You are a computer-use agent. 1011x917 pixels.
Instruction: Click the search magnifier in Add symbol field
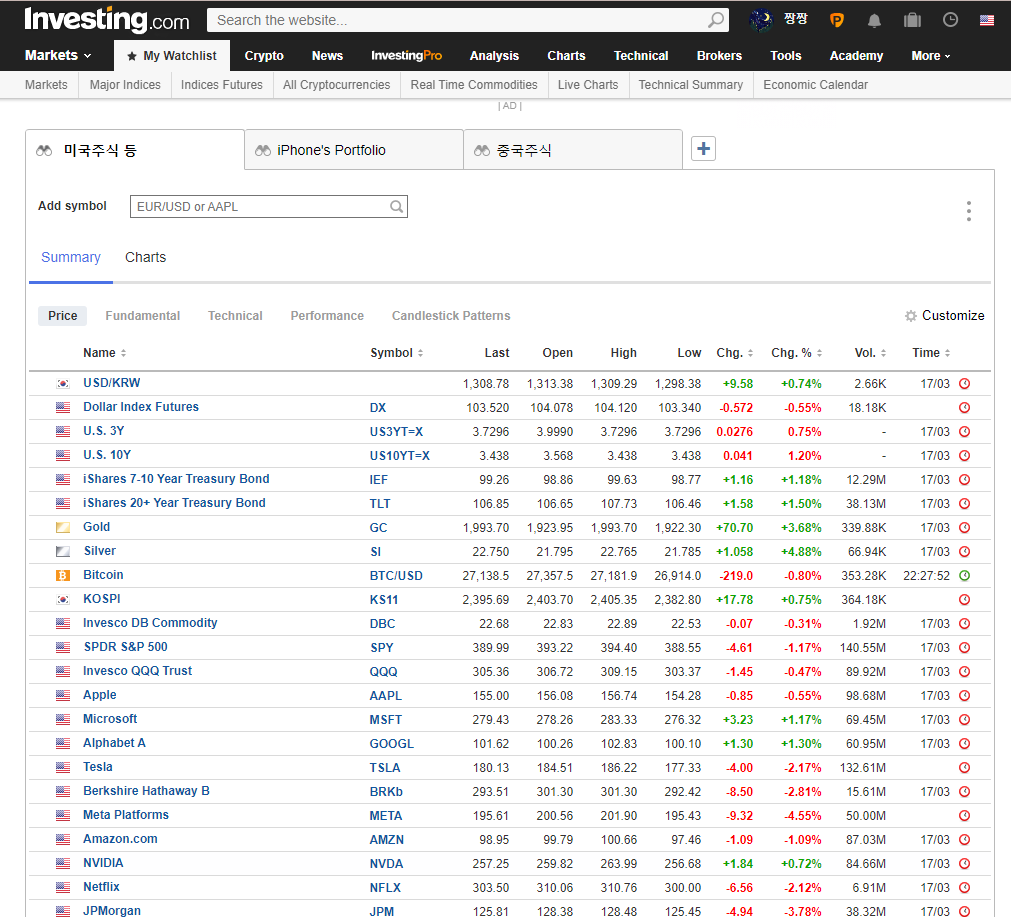(395, 206)
